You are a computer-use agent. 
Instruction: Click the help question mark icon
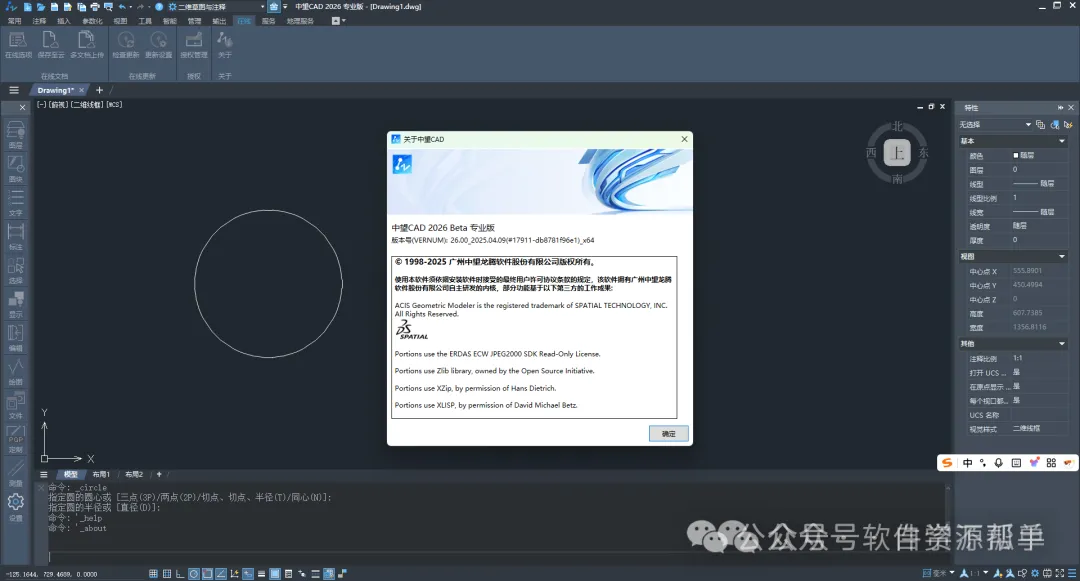(159, 7)
